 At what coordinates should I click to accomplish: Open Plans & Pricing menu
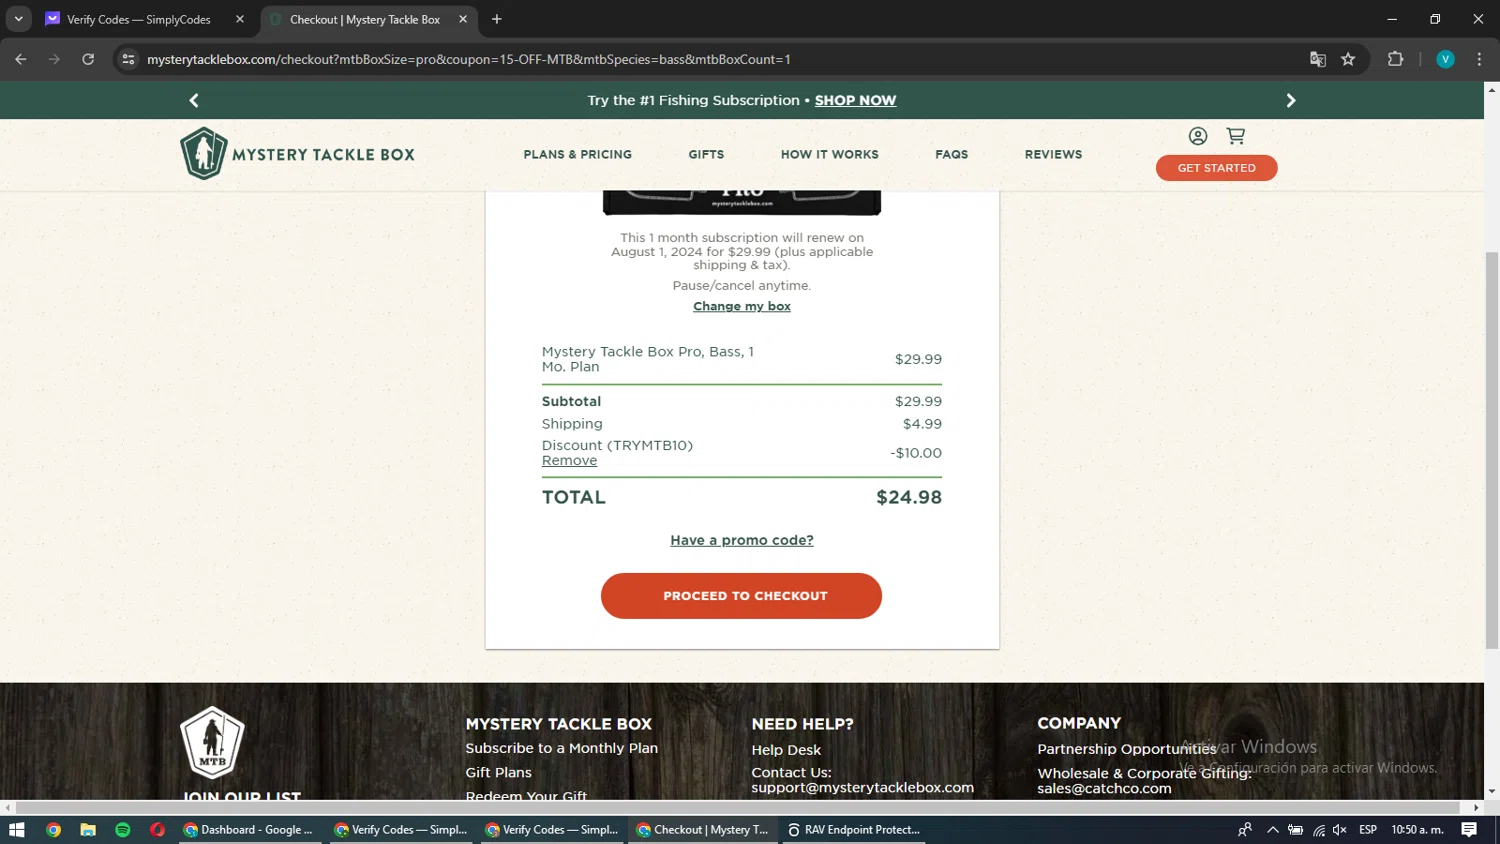point(577,154)
